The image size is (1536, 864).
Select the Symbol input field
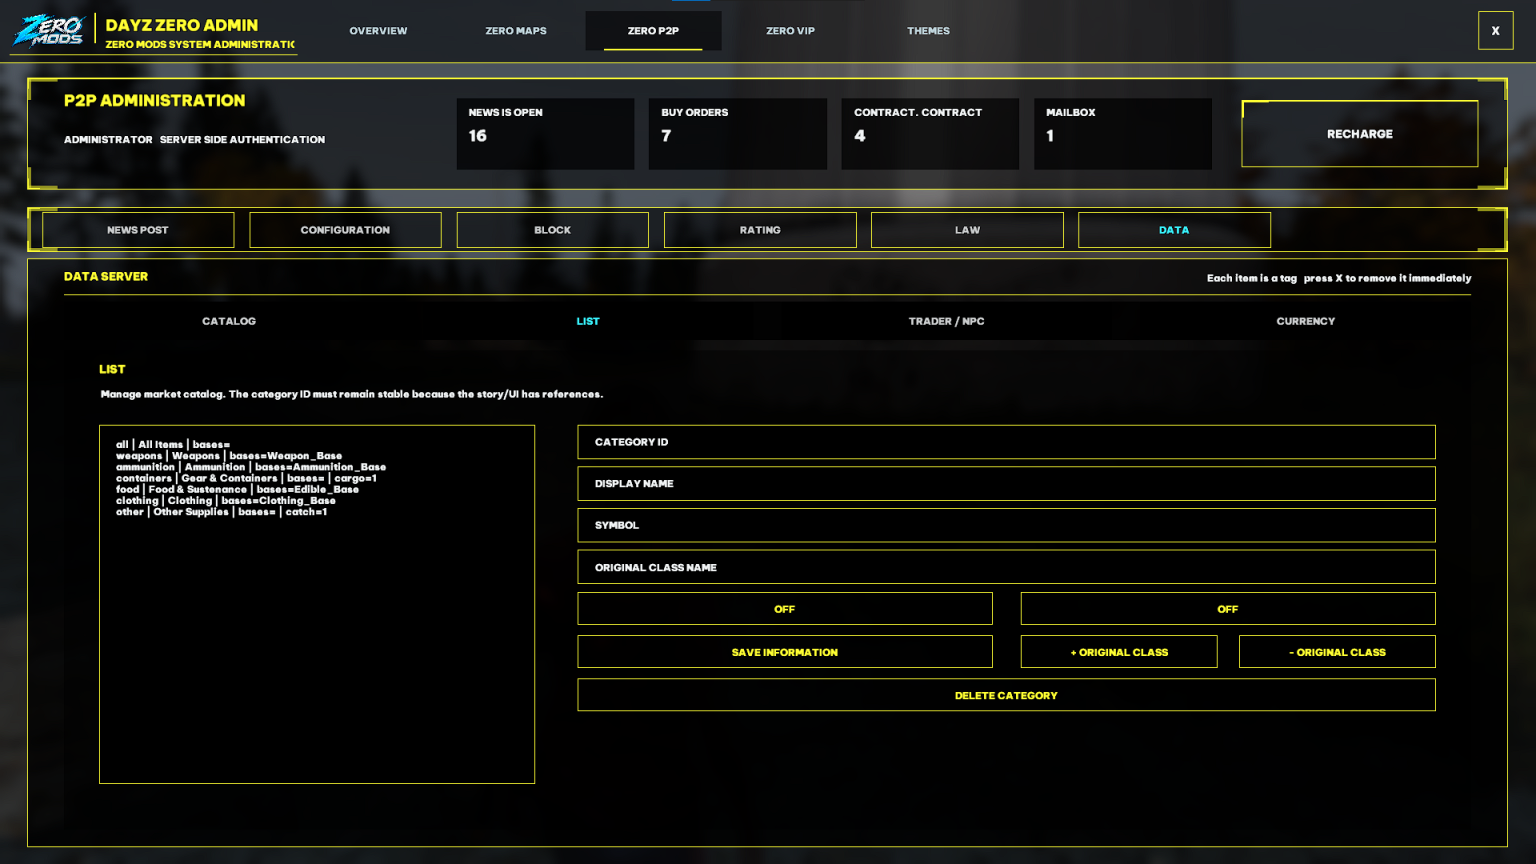[1006, 525]
